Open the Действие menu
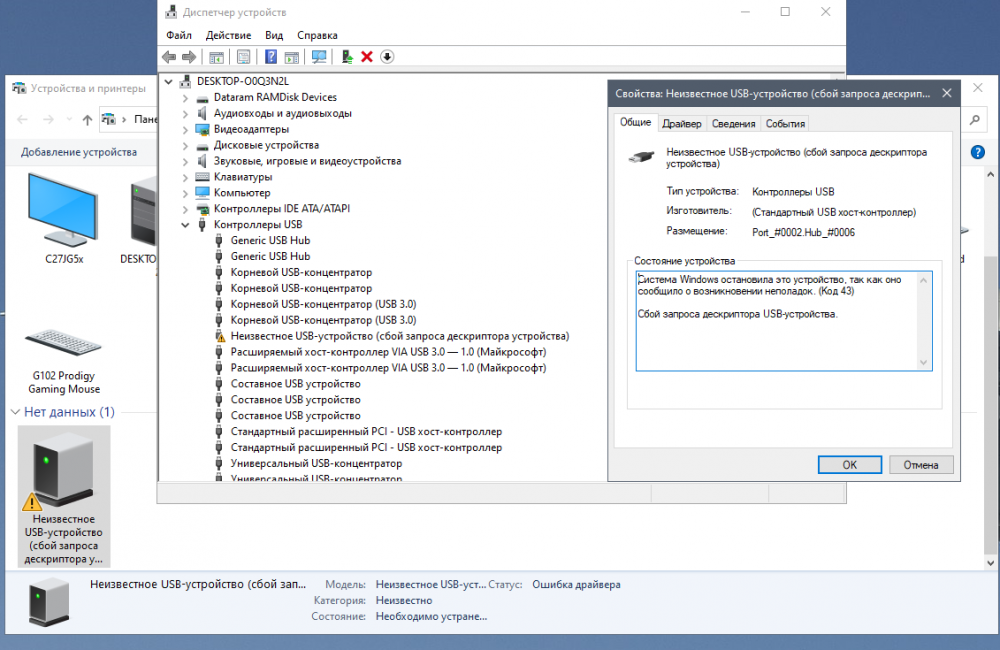 (228, 35)
